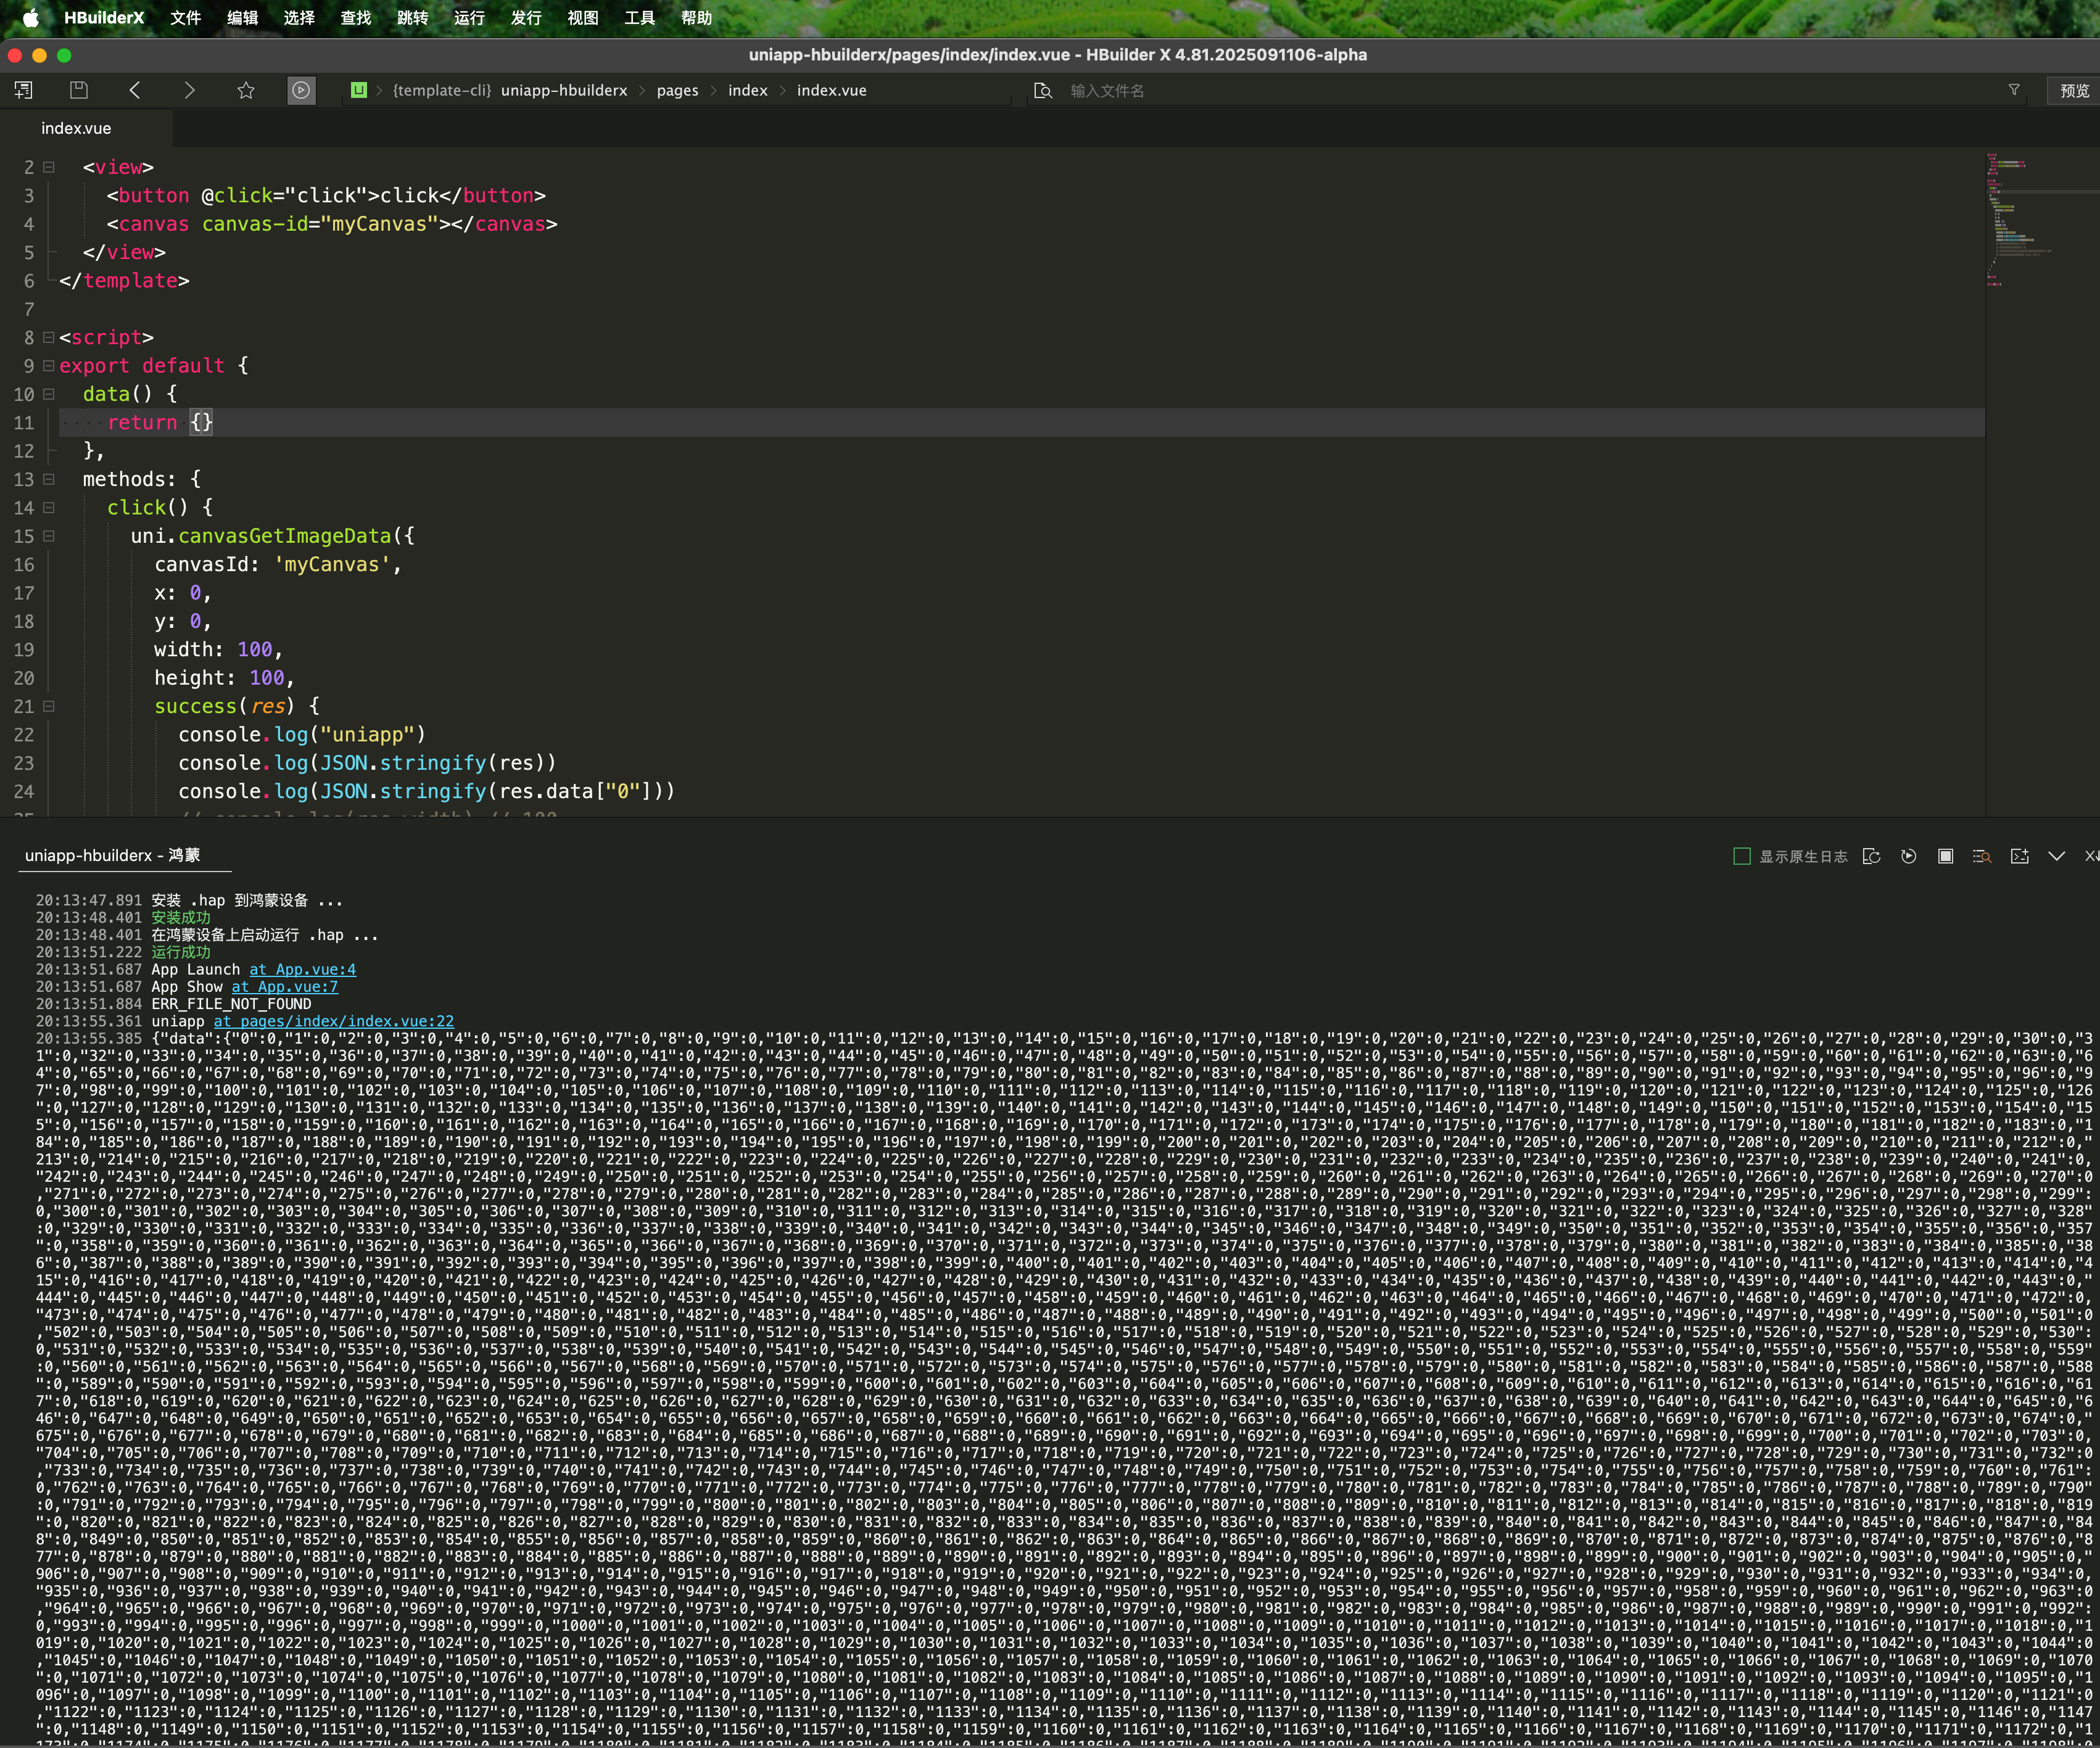The image size is (2100, 1748).
Task: Collapse the data() fold on line 10
Action: click(x=48, y=394)
